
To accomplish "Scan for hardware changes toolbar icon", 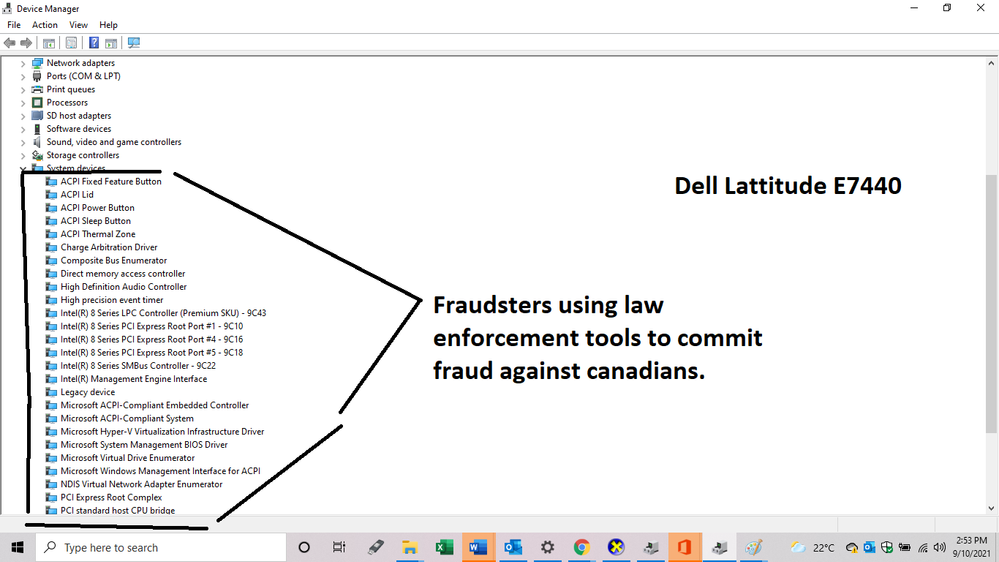I will click(x=134, y=43).
